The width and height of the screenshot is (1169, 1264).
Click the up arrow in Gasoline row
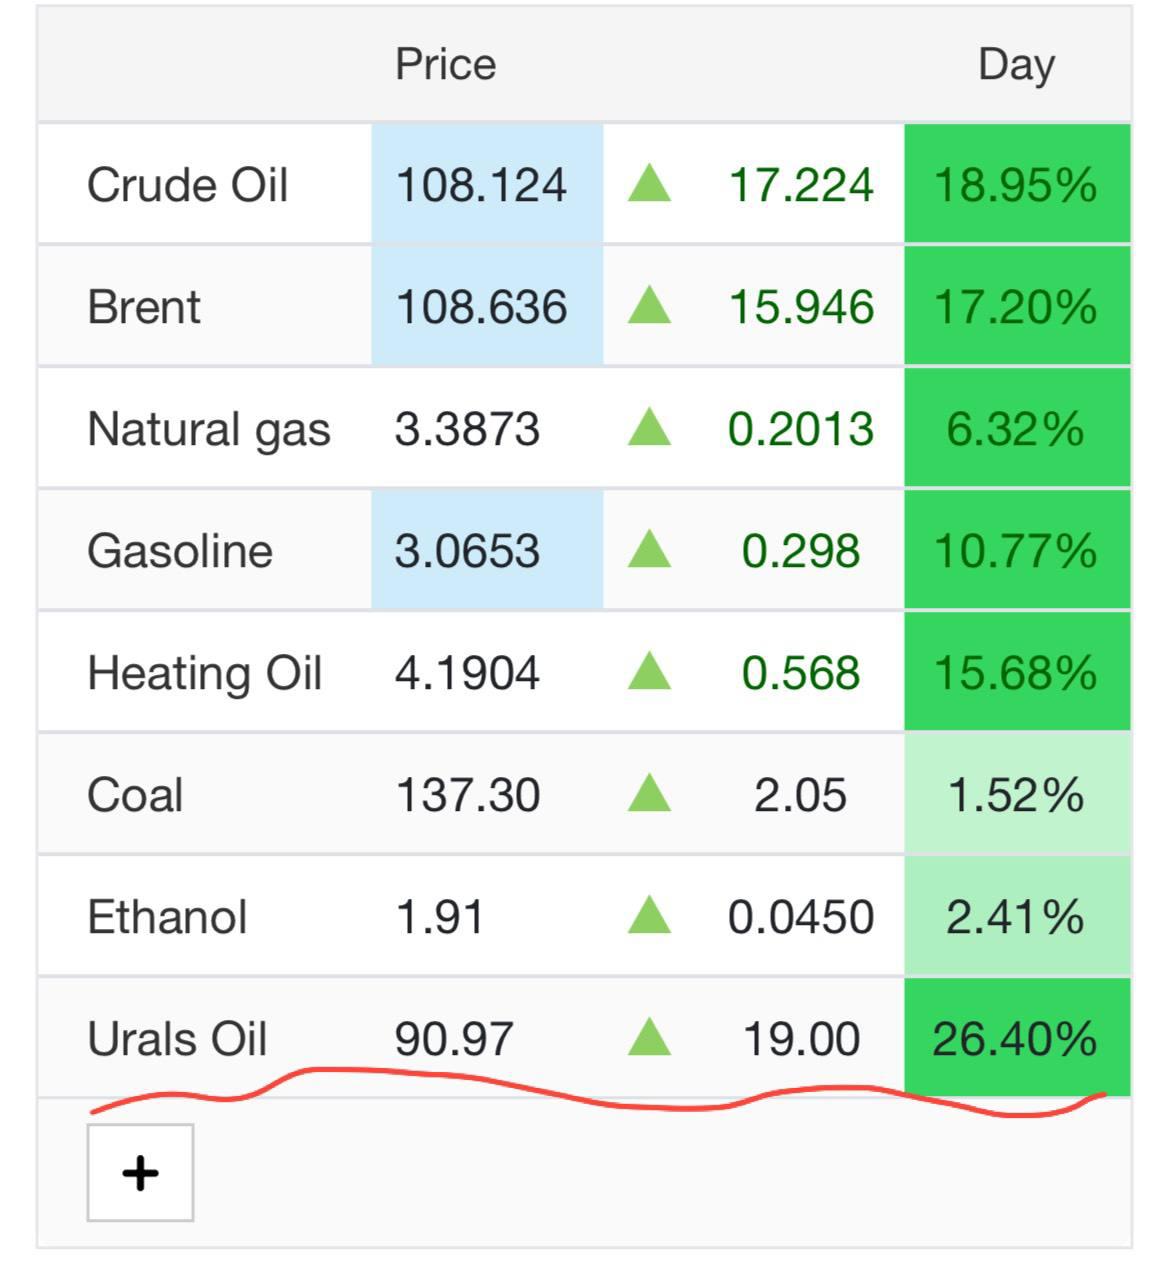pyautogui.click(x=649, y=550)
